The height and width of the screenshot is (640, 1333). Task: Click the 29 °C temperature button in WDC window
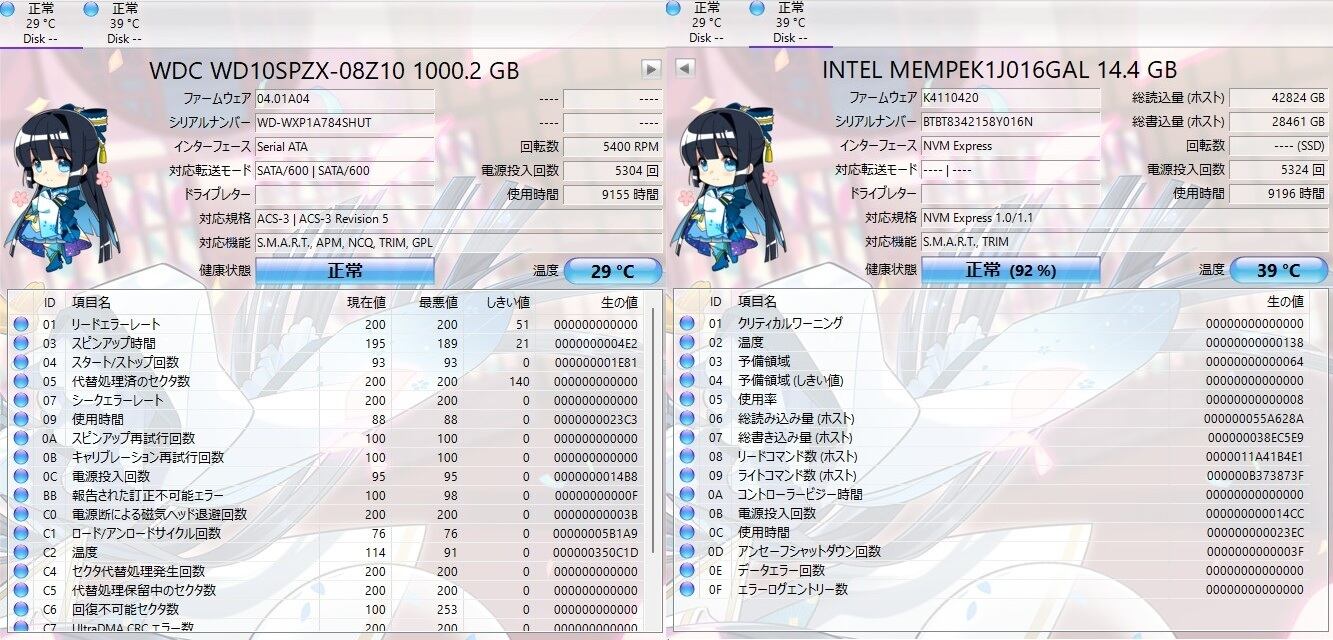coord(613,271)
